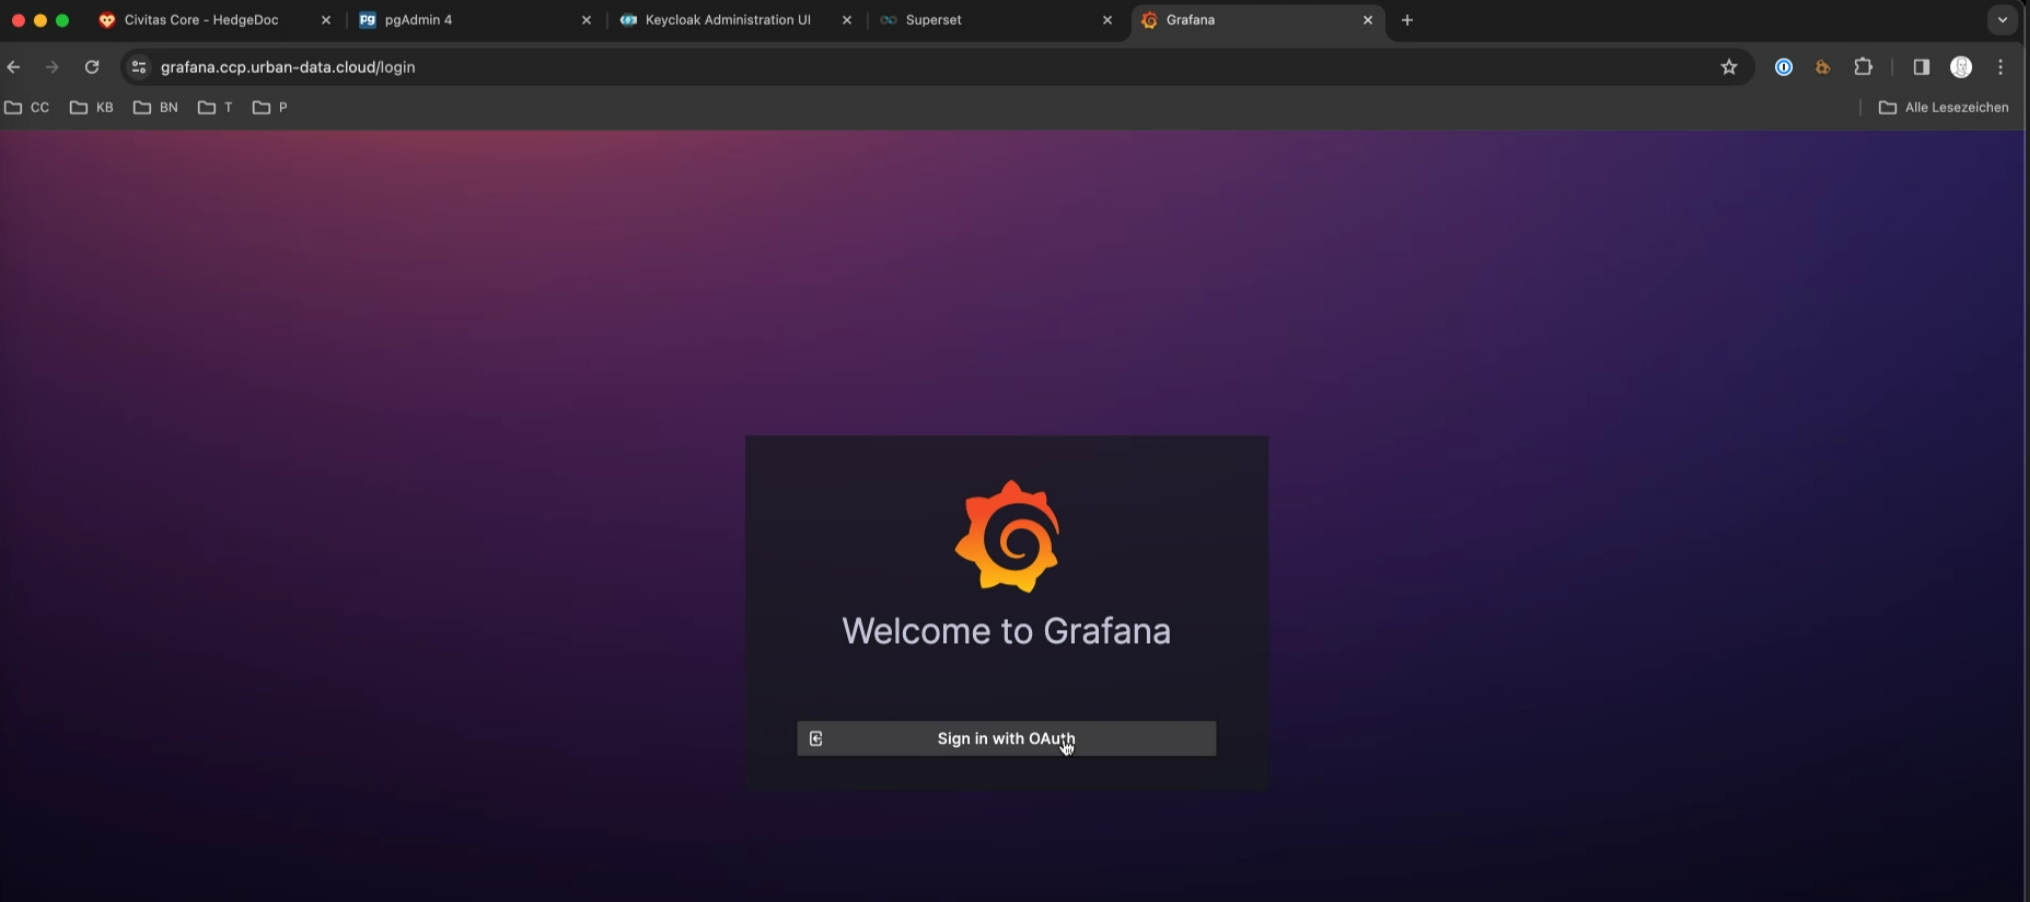The height and width of the screenshot is (902, 2030).
Task: Close the Superset tab
Action: tap(1107, 20)
